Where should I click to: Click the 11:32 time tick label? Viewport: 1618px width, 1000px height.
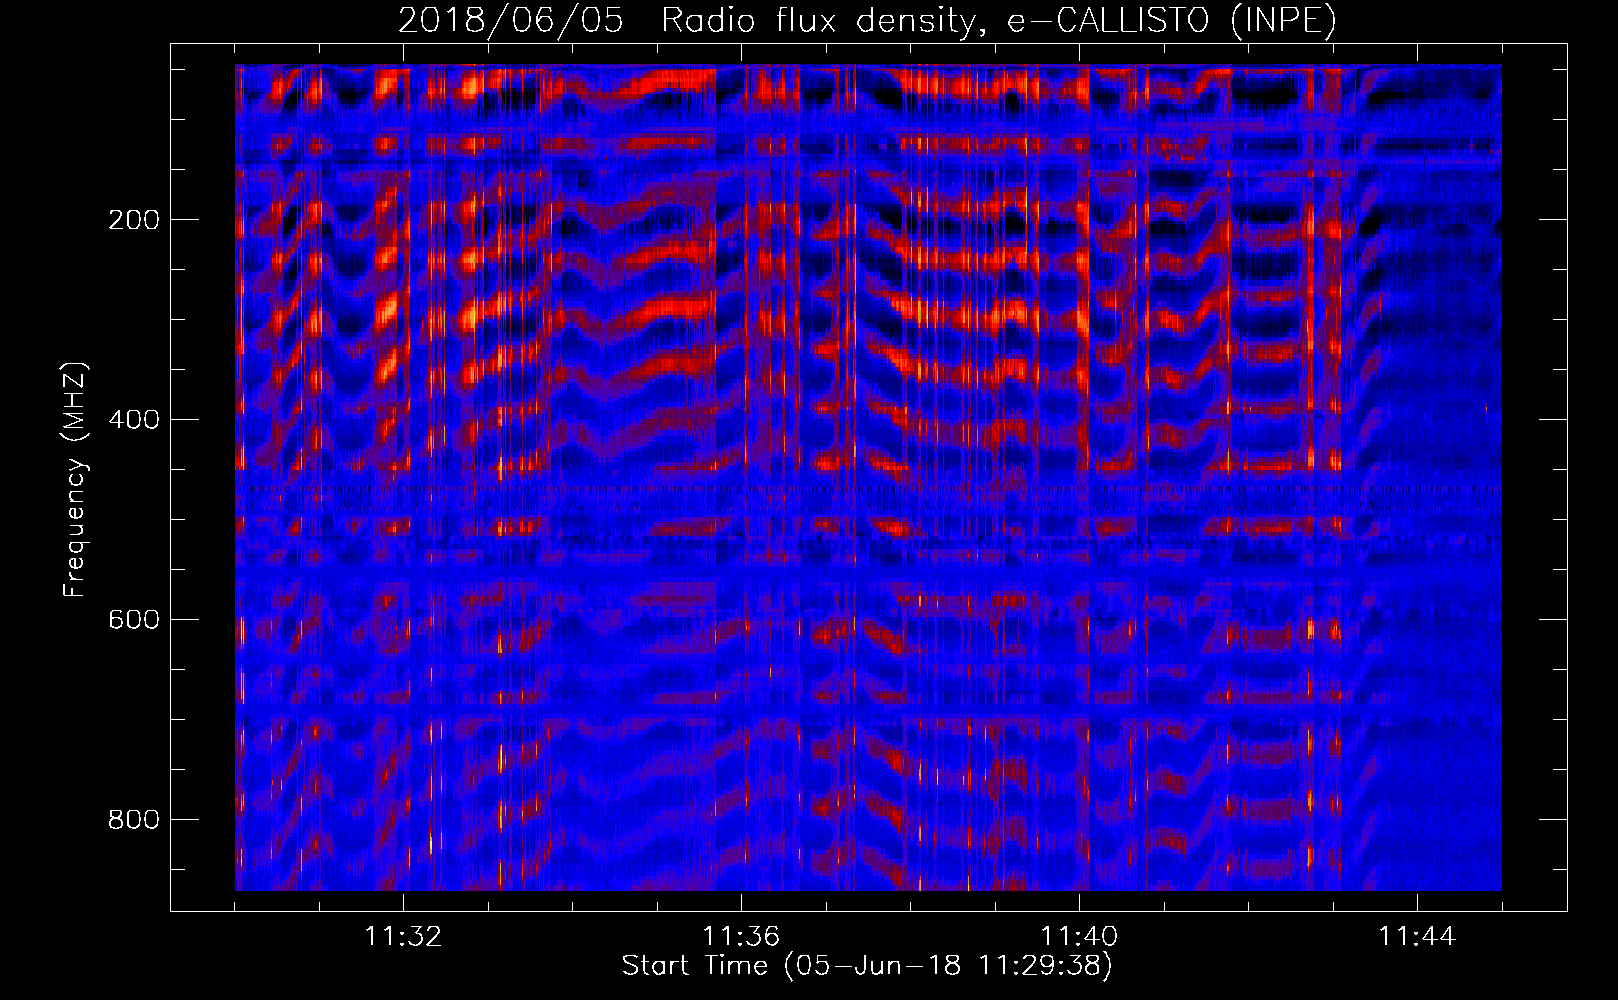(403, 937)
